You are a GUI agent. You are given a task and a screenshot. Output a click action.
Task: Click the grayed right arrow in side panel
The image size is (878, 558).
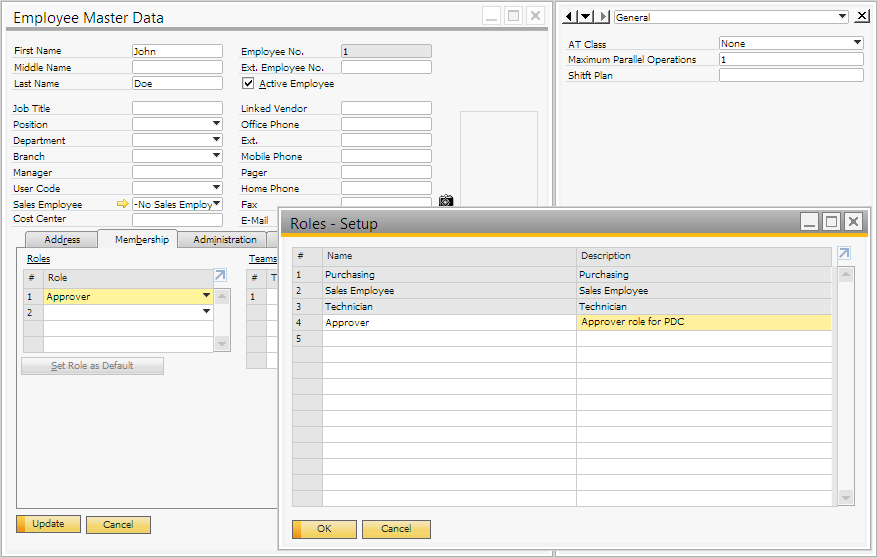tap(603, 17)
